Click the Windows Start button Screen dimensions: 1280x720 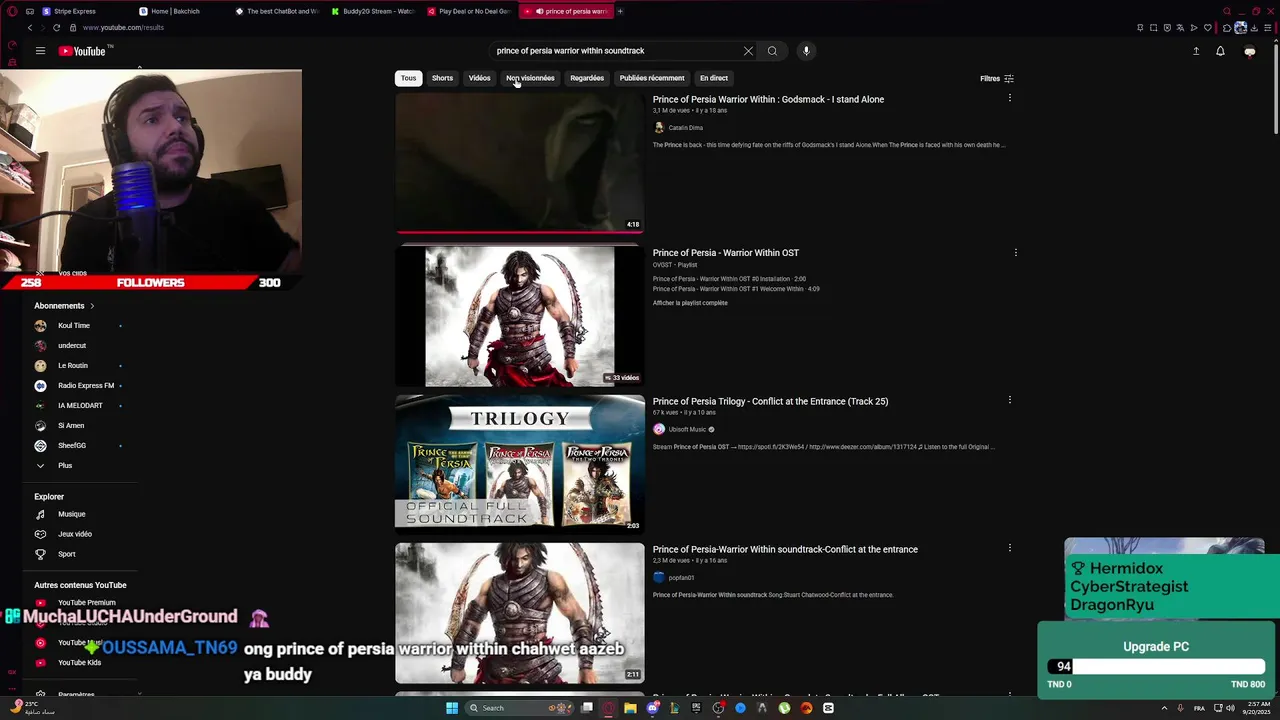(452, 708)
